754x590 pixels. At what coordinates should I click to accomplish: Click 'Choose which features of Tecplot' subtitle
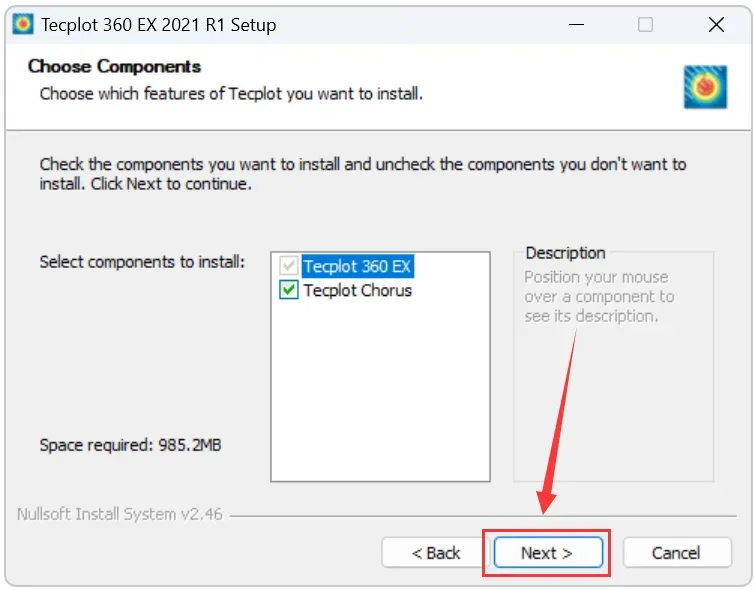231,93
